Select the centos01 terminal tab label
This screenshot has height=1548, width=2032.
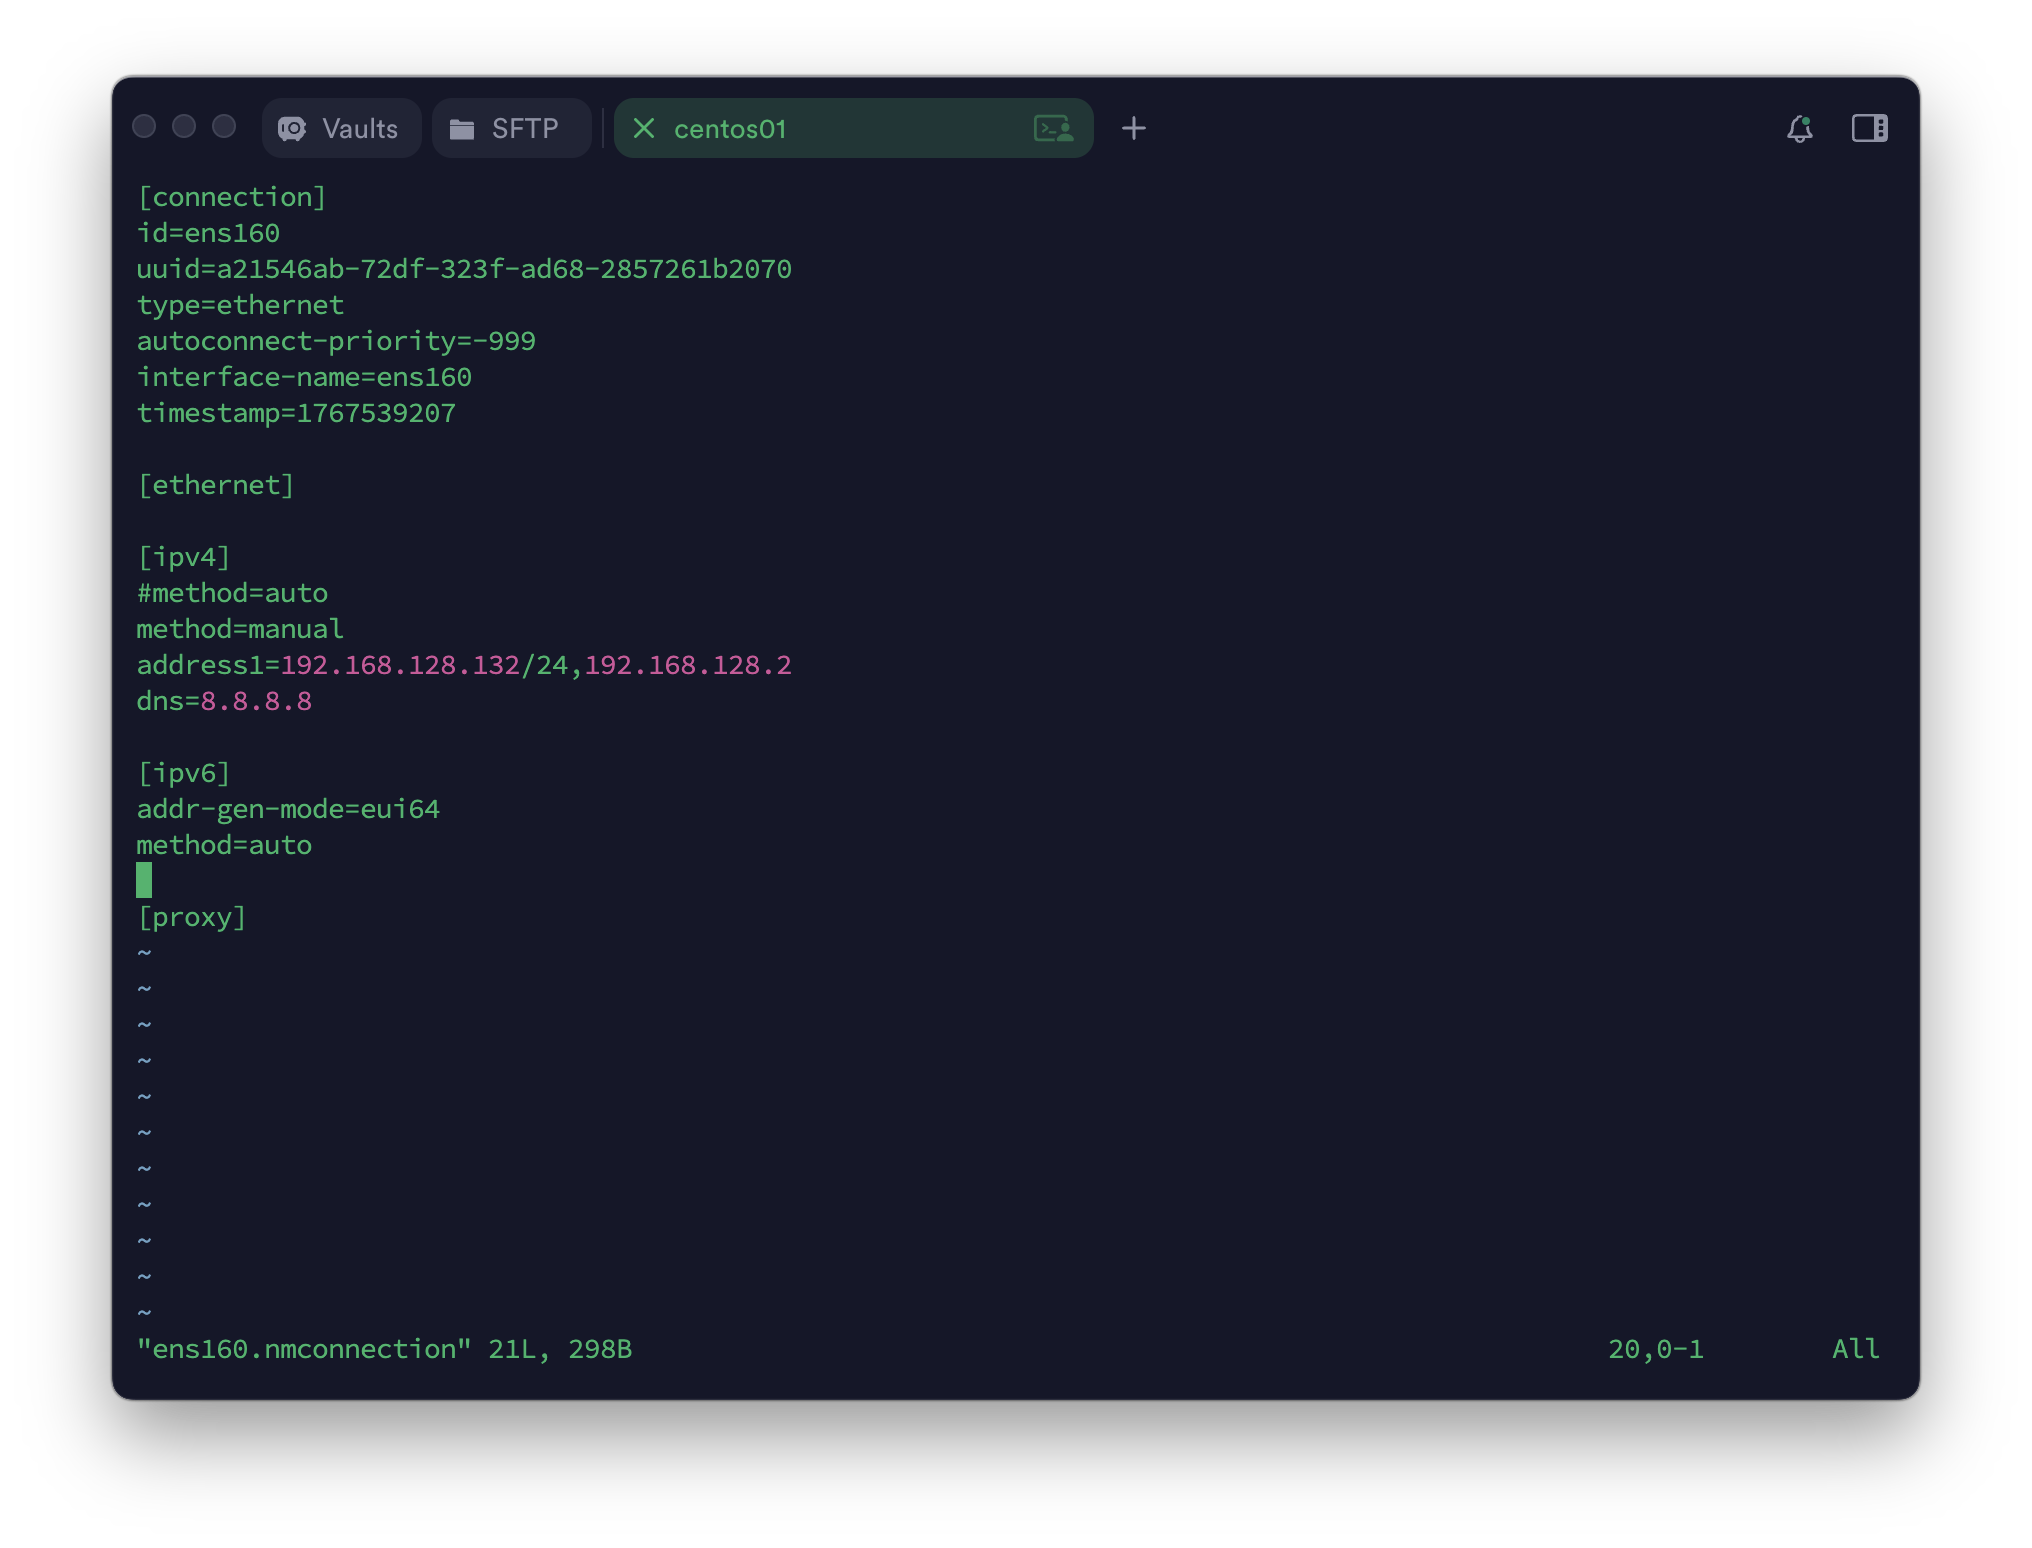point(730,129)
